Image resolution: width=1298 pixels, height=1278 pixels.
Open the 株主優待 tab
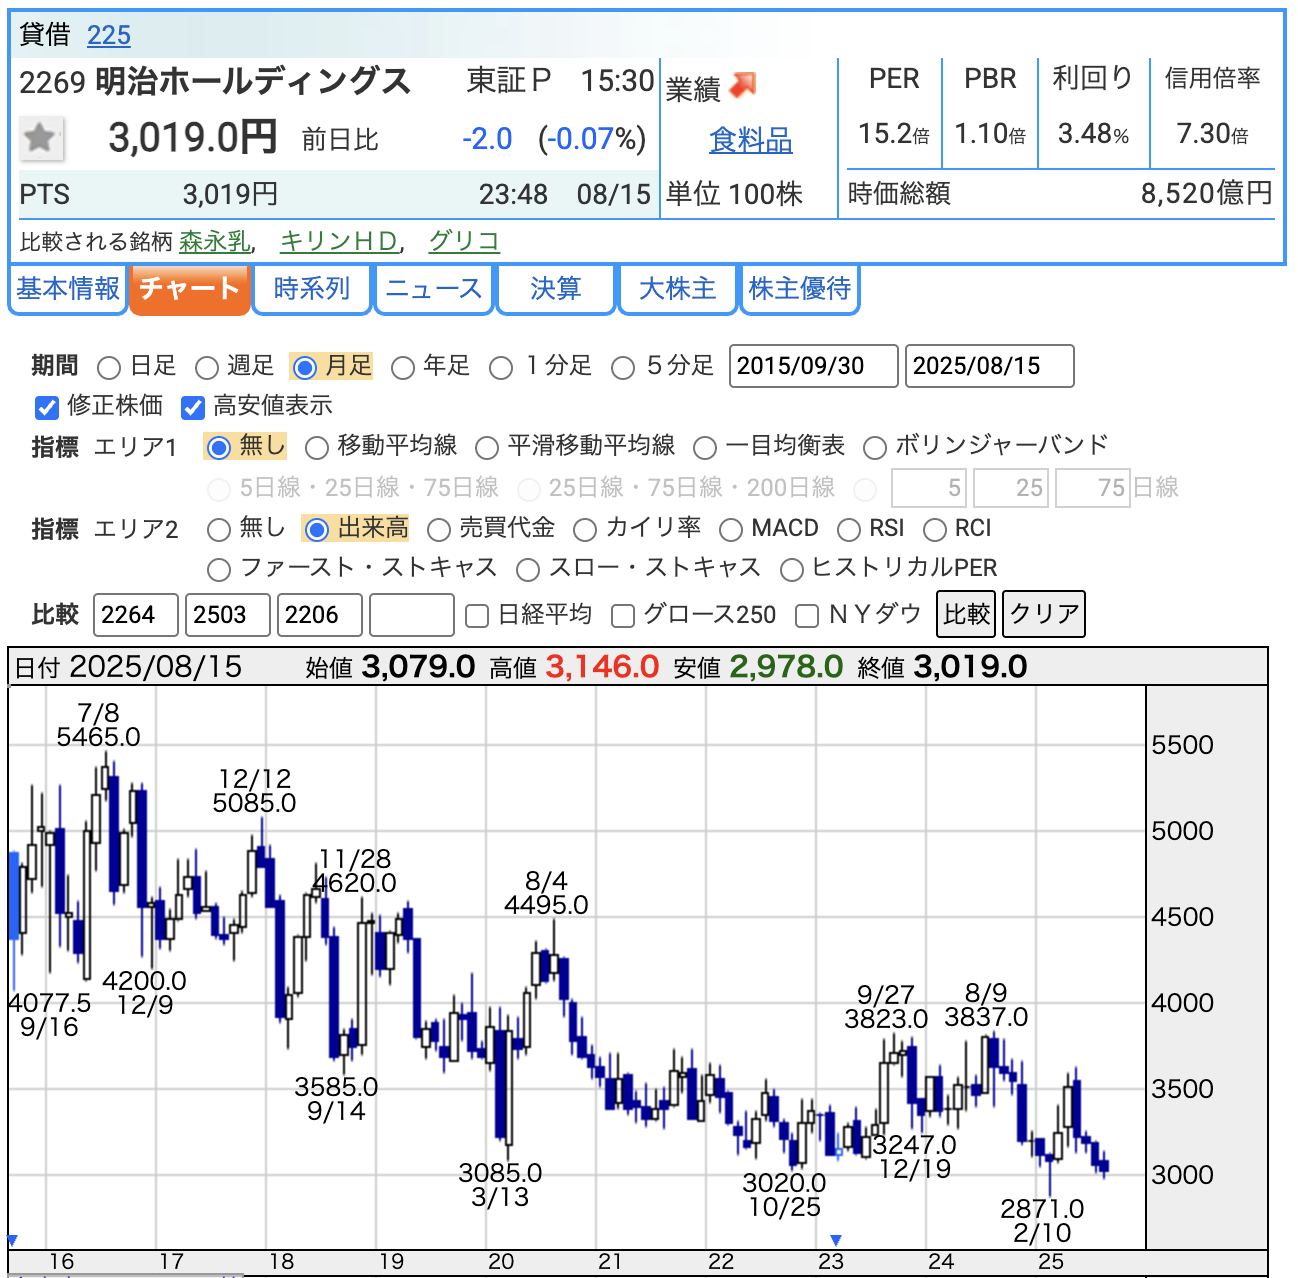coord(800,289)
